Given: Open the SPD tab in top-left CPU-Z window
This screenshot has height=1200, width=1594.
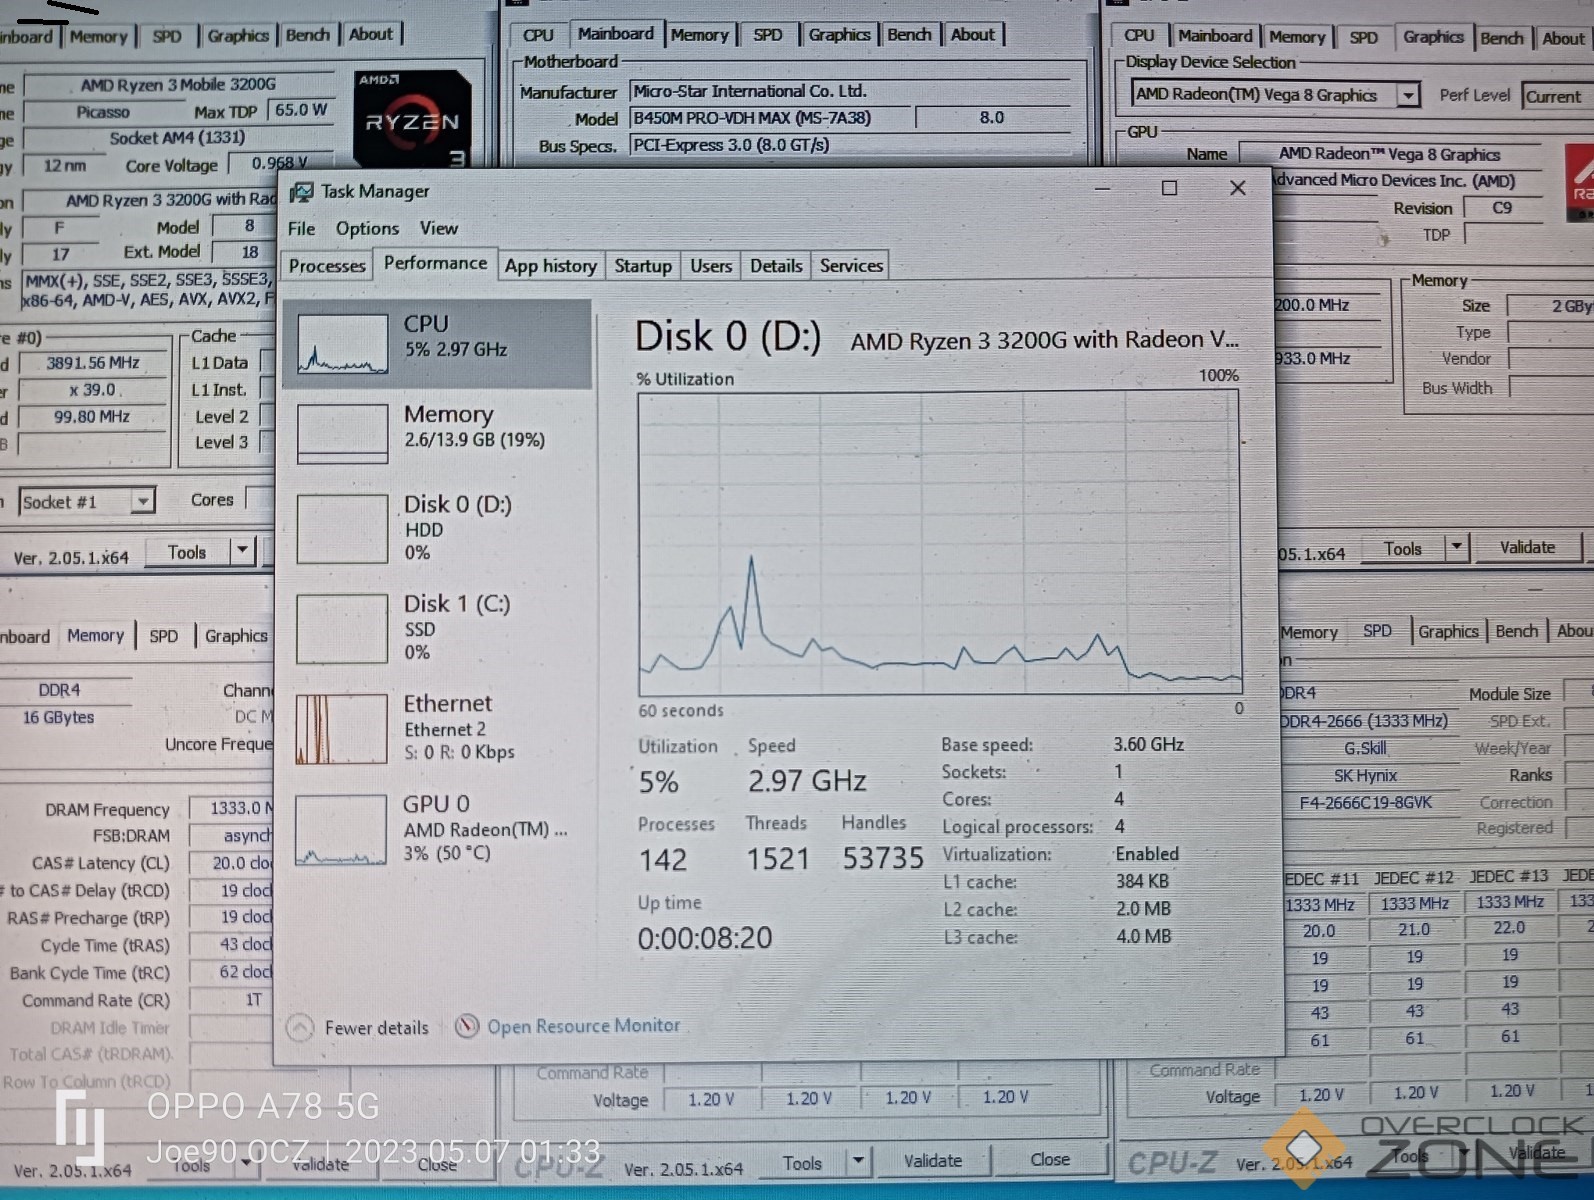Looking at the screenshot, I should 167,36.
